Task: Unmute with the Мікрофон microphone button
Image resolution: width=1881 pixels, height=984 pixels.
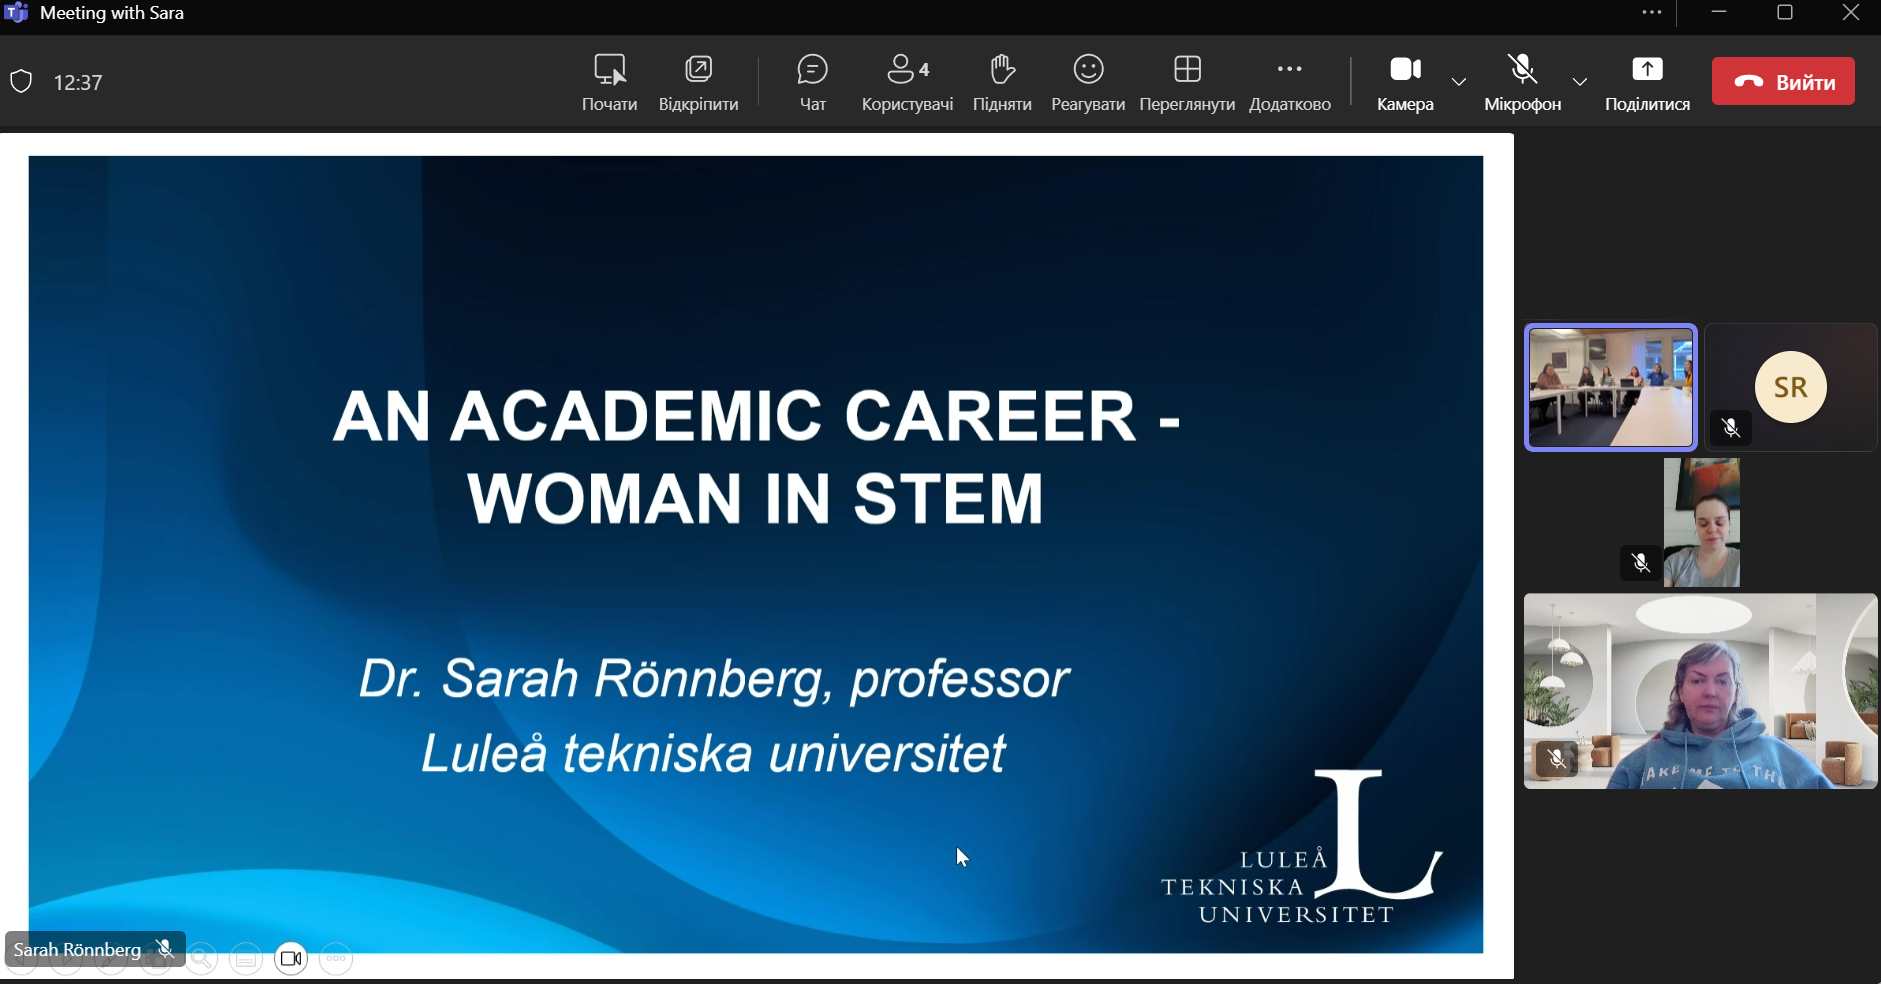Action: (x=1522, y=82)
